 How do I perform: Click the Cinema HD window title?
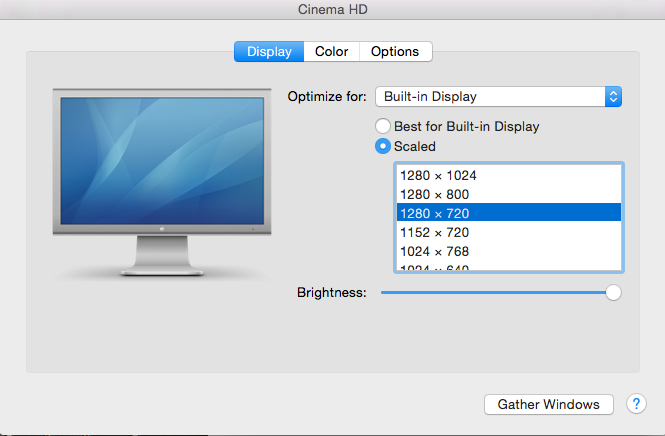tap(332, 9)
